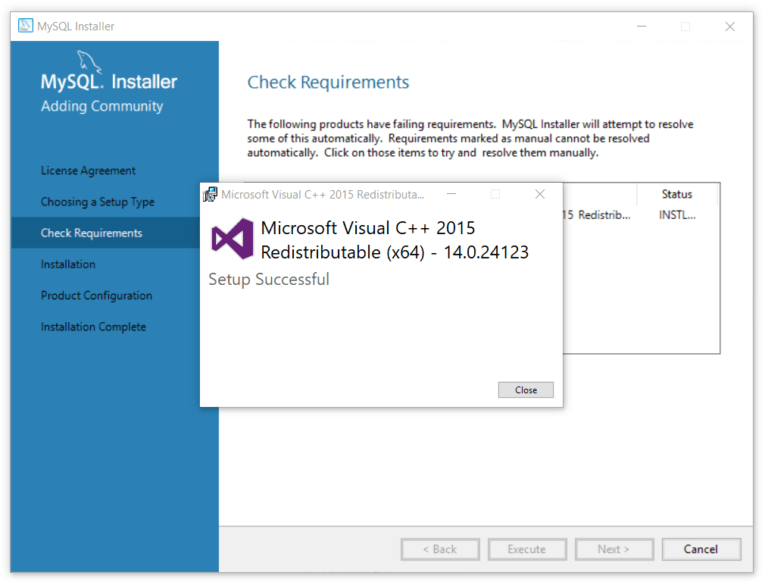The image size is (768, 585).
Task: Click the < Back button
Action: [440, 549]
